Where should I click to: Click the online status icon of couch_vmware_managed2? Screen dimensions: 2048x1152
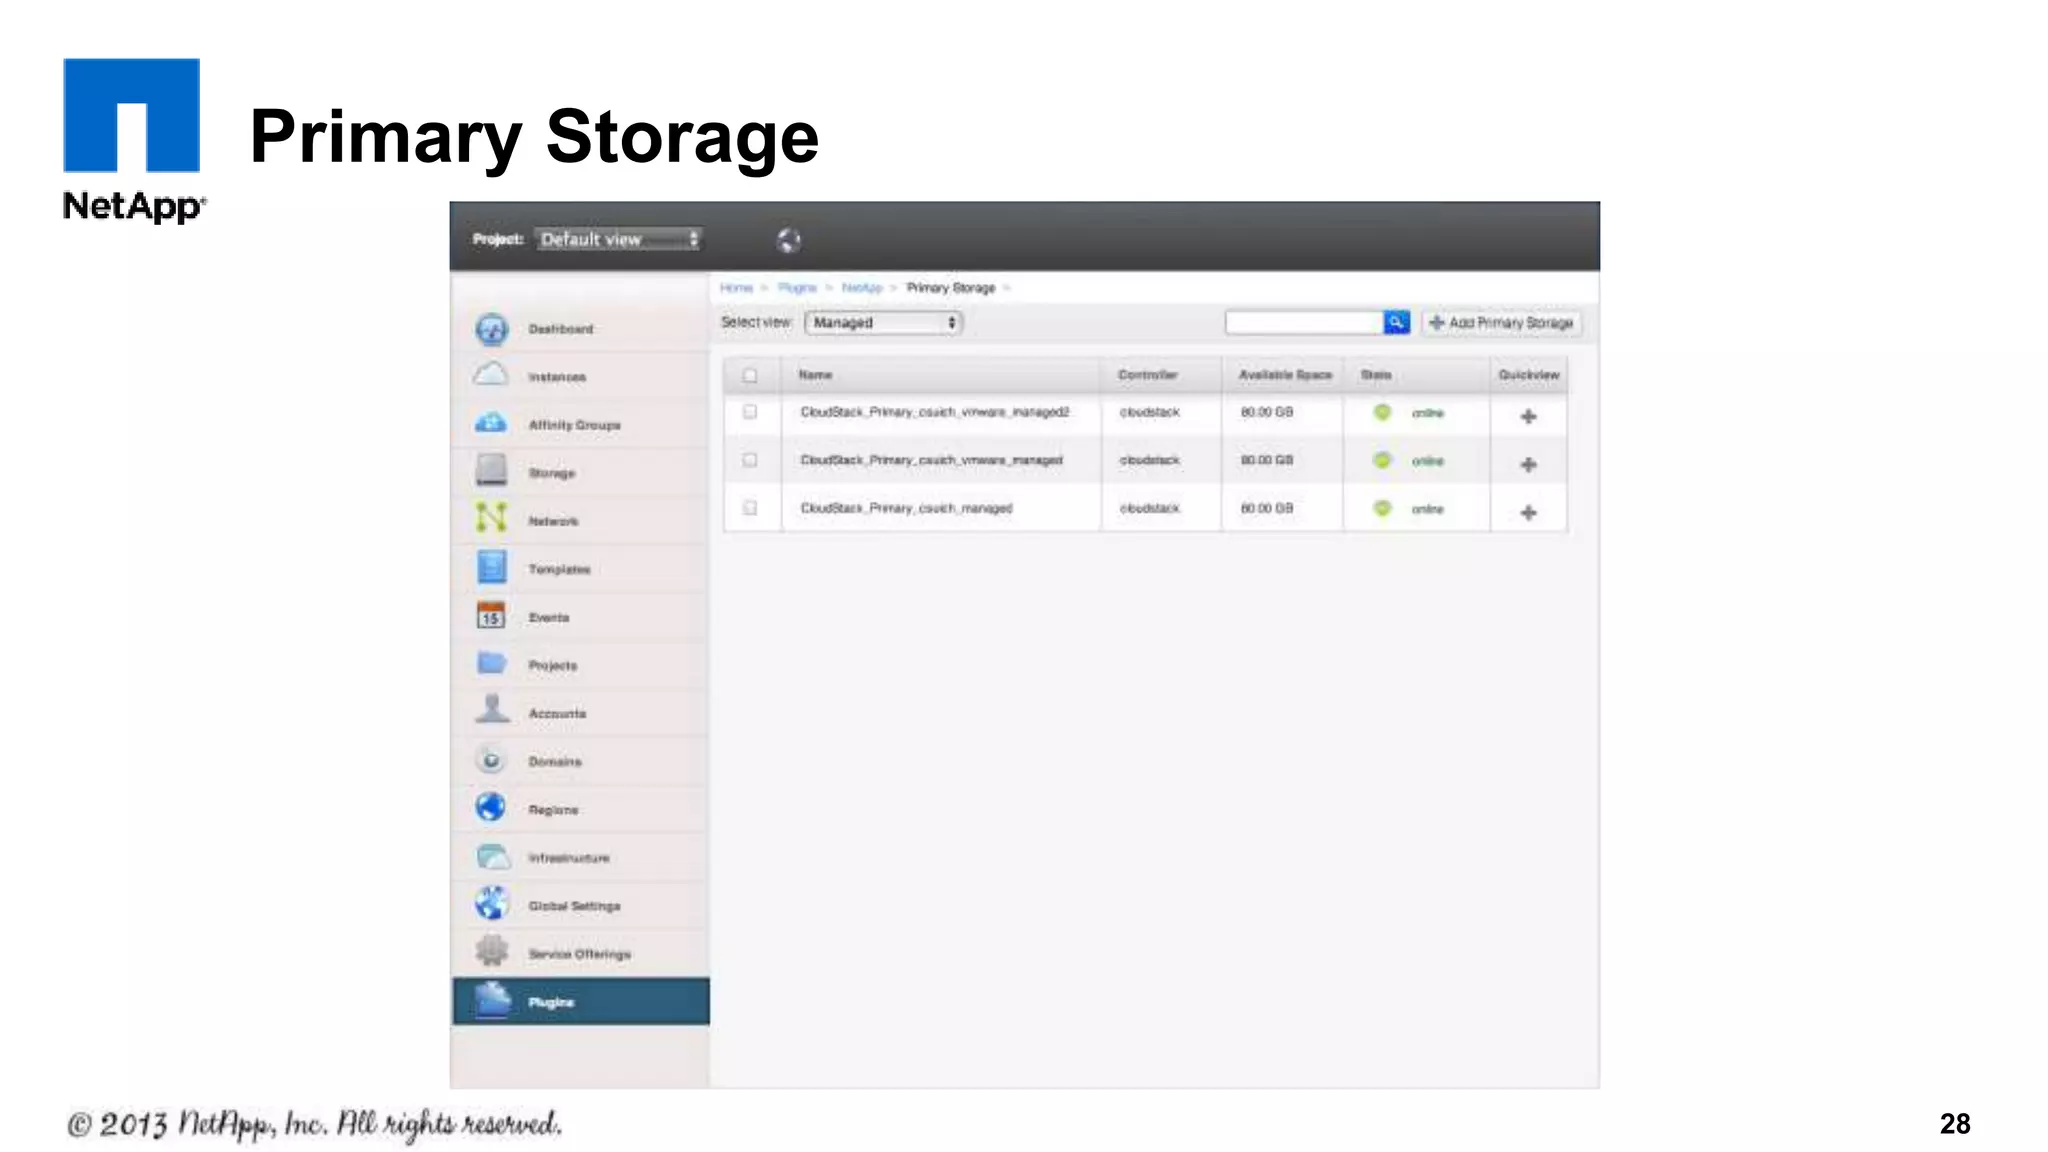click(x=1382, y=412)
